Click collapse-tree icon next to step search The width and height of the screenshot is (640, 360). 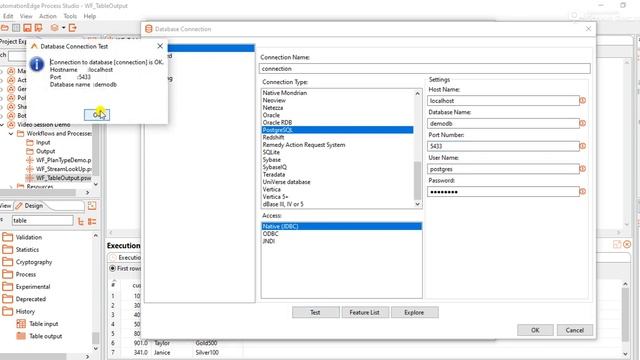pyautogui.click(x=92, y=221)
